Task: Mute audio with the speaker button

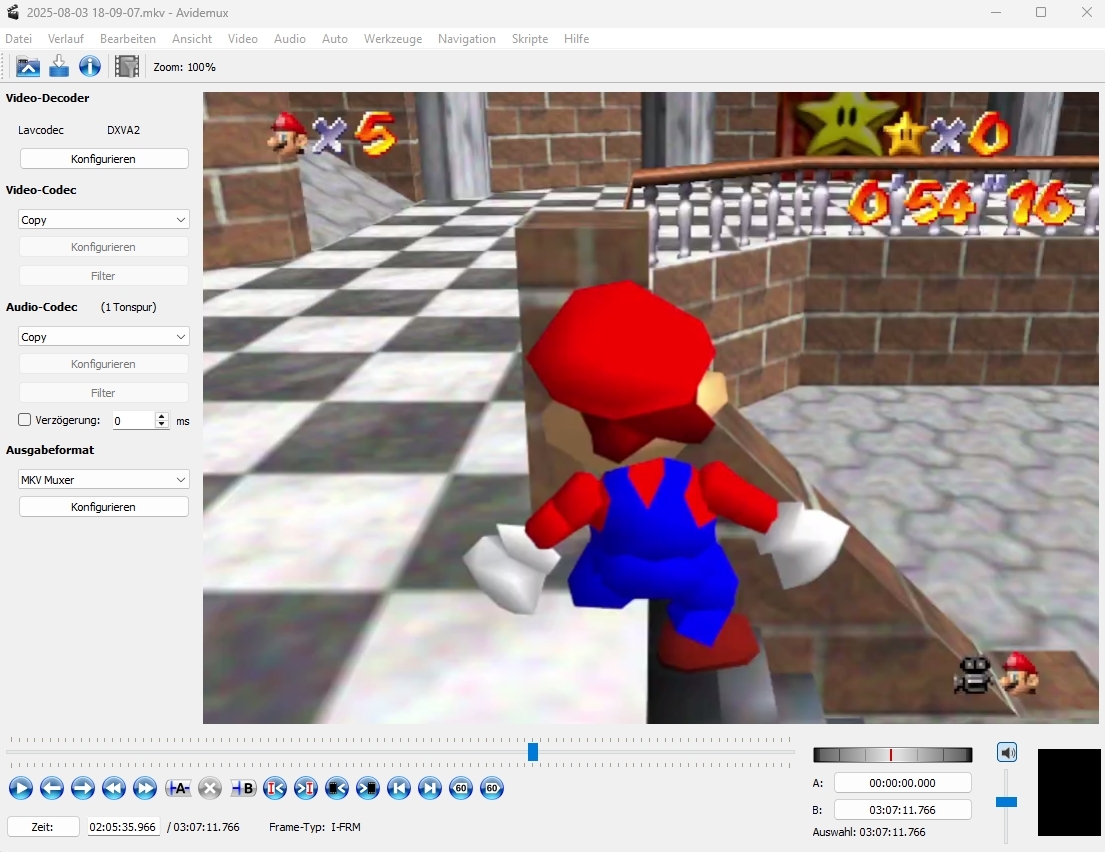Action: pyautogui.click(x=1007, y=753)
